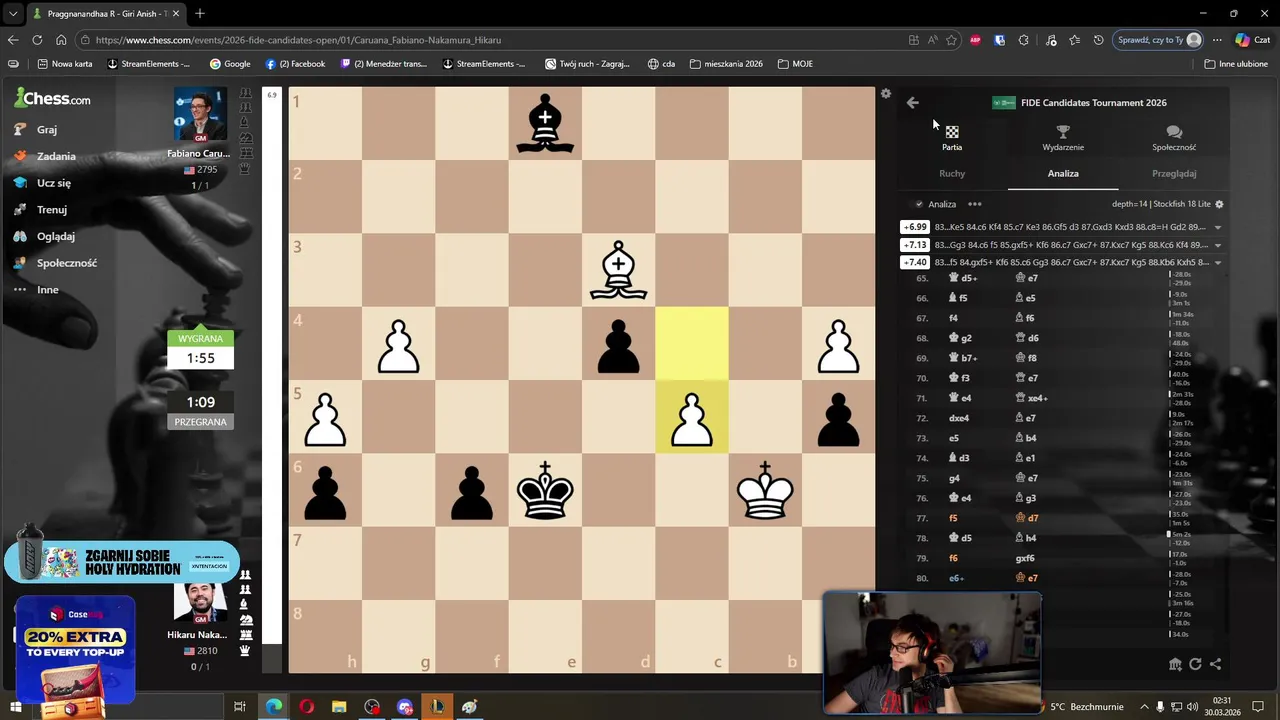Viewport: 1280px width, 720px height.
Task: Open browser history icon
Action: (x=1098, y=40)
